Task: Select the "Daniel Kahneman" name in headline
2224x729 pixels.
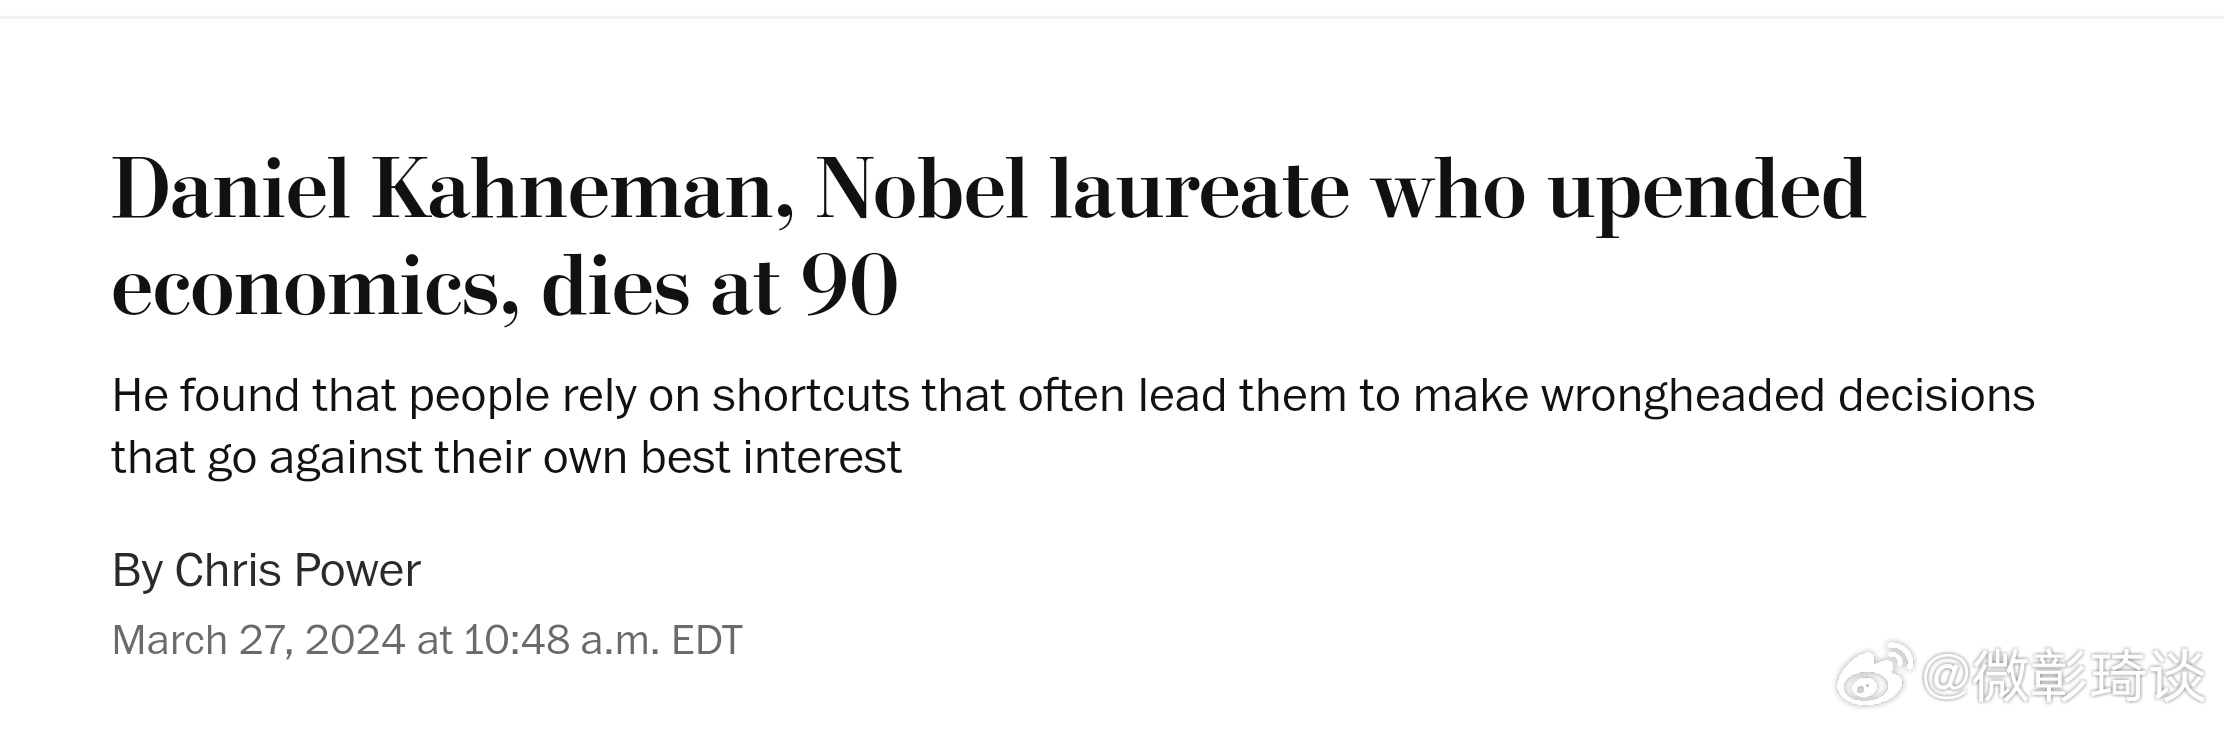Action: (453, 190)
